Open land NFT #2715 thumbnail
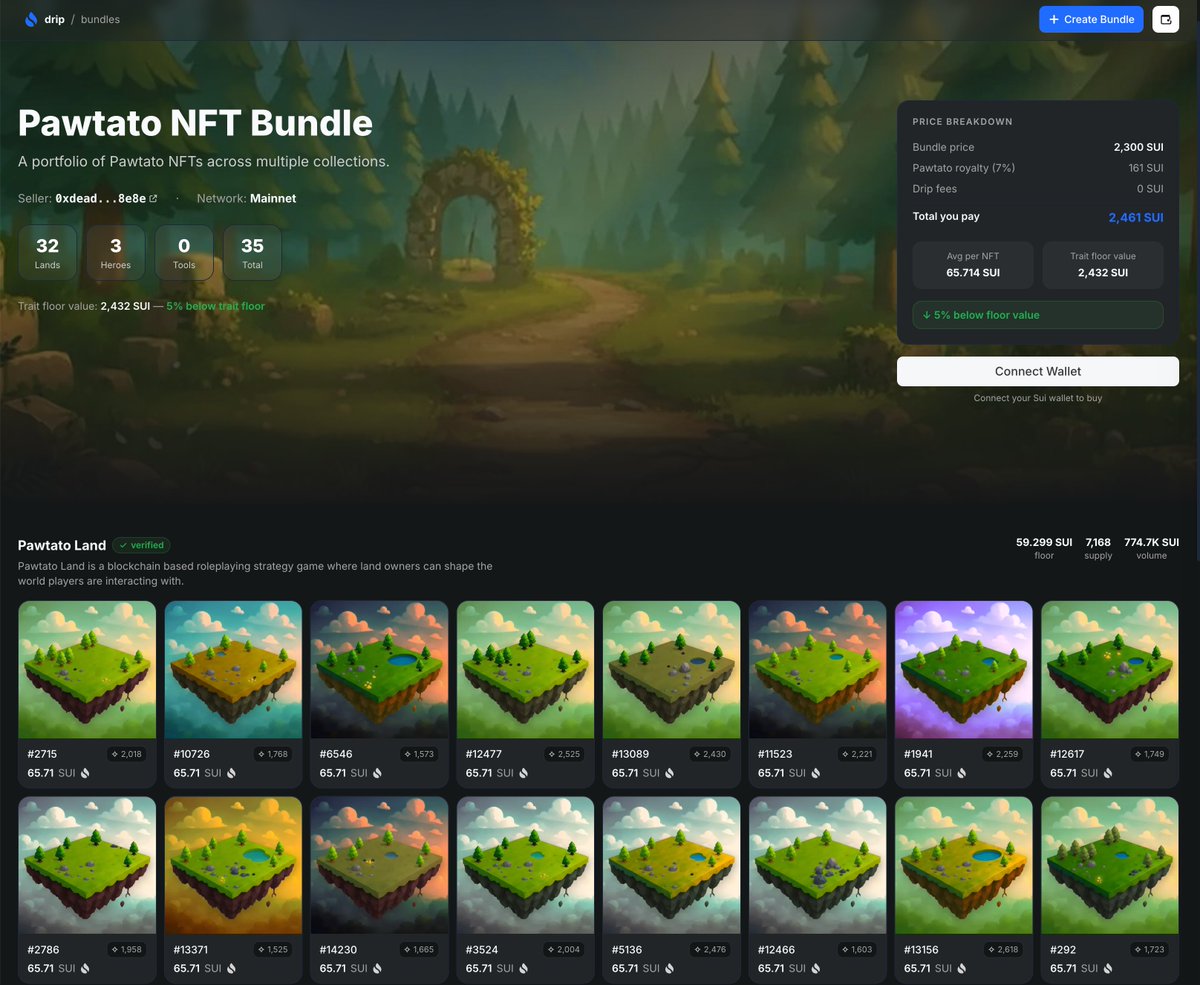 tap(87, 670)
